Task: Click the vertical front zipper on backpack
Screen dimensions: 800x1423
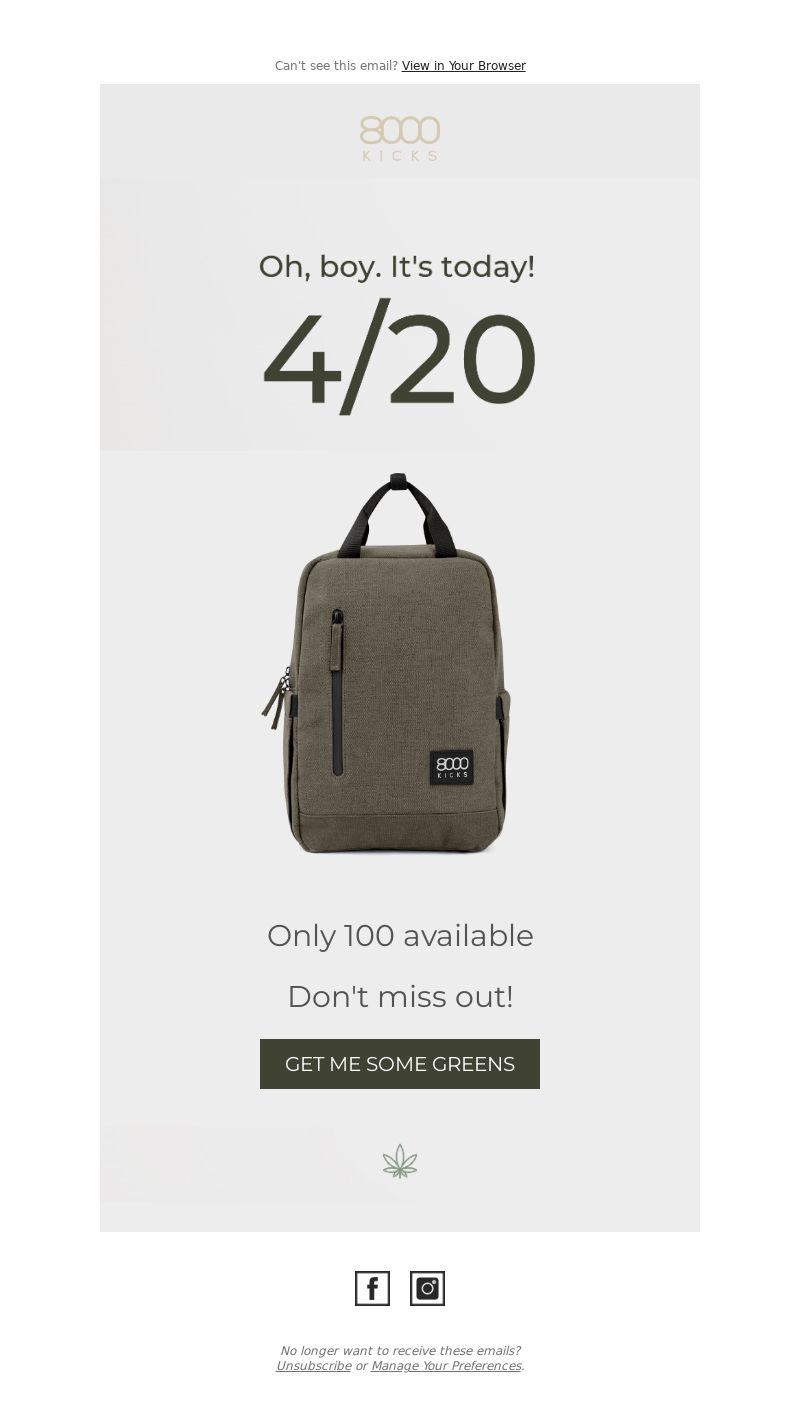Action: click(338, 692)
